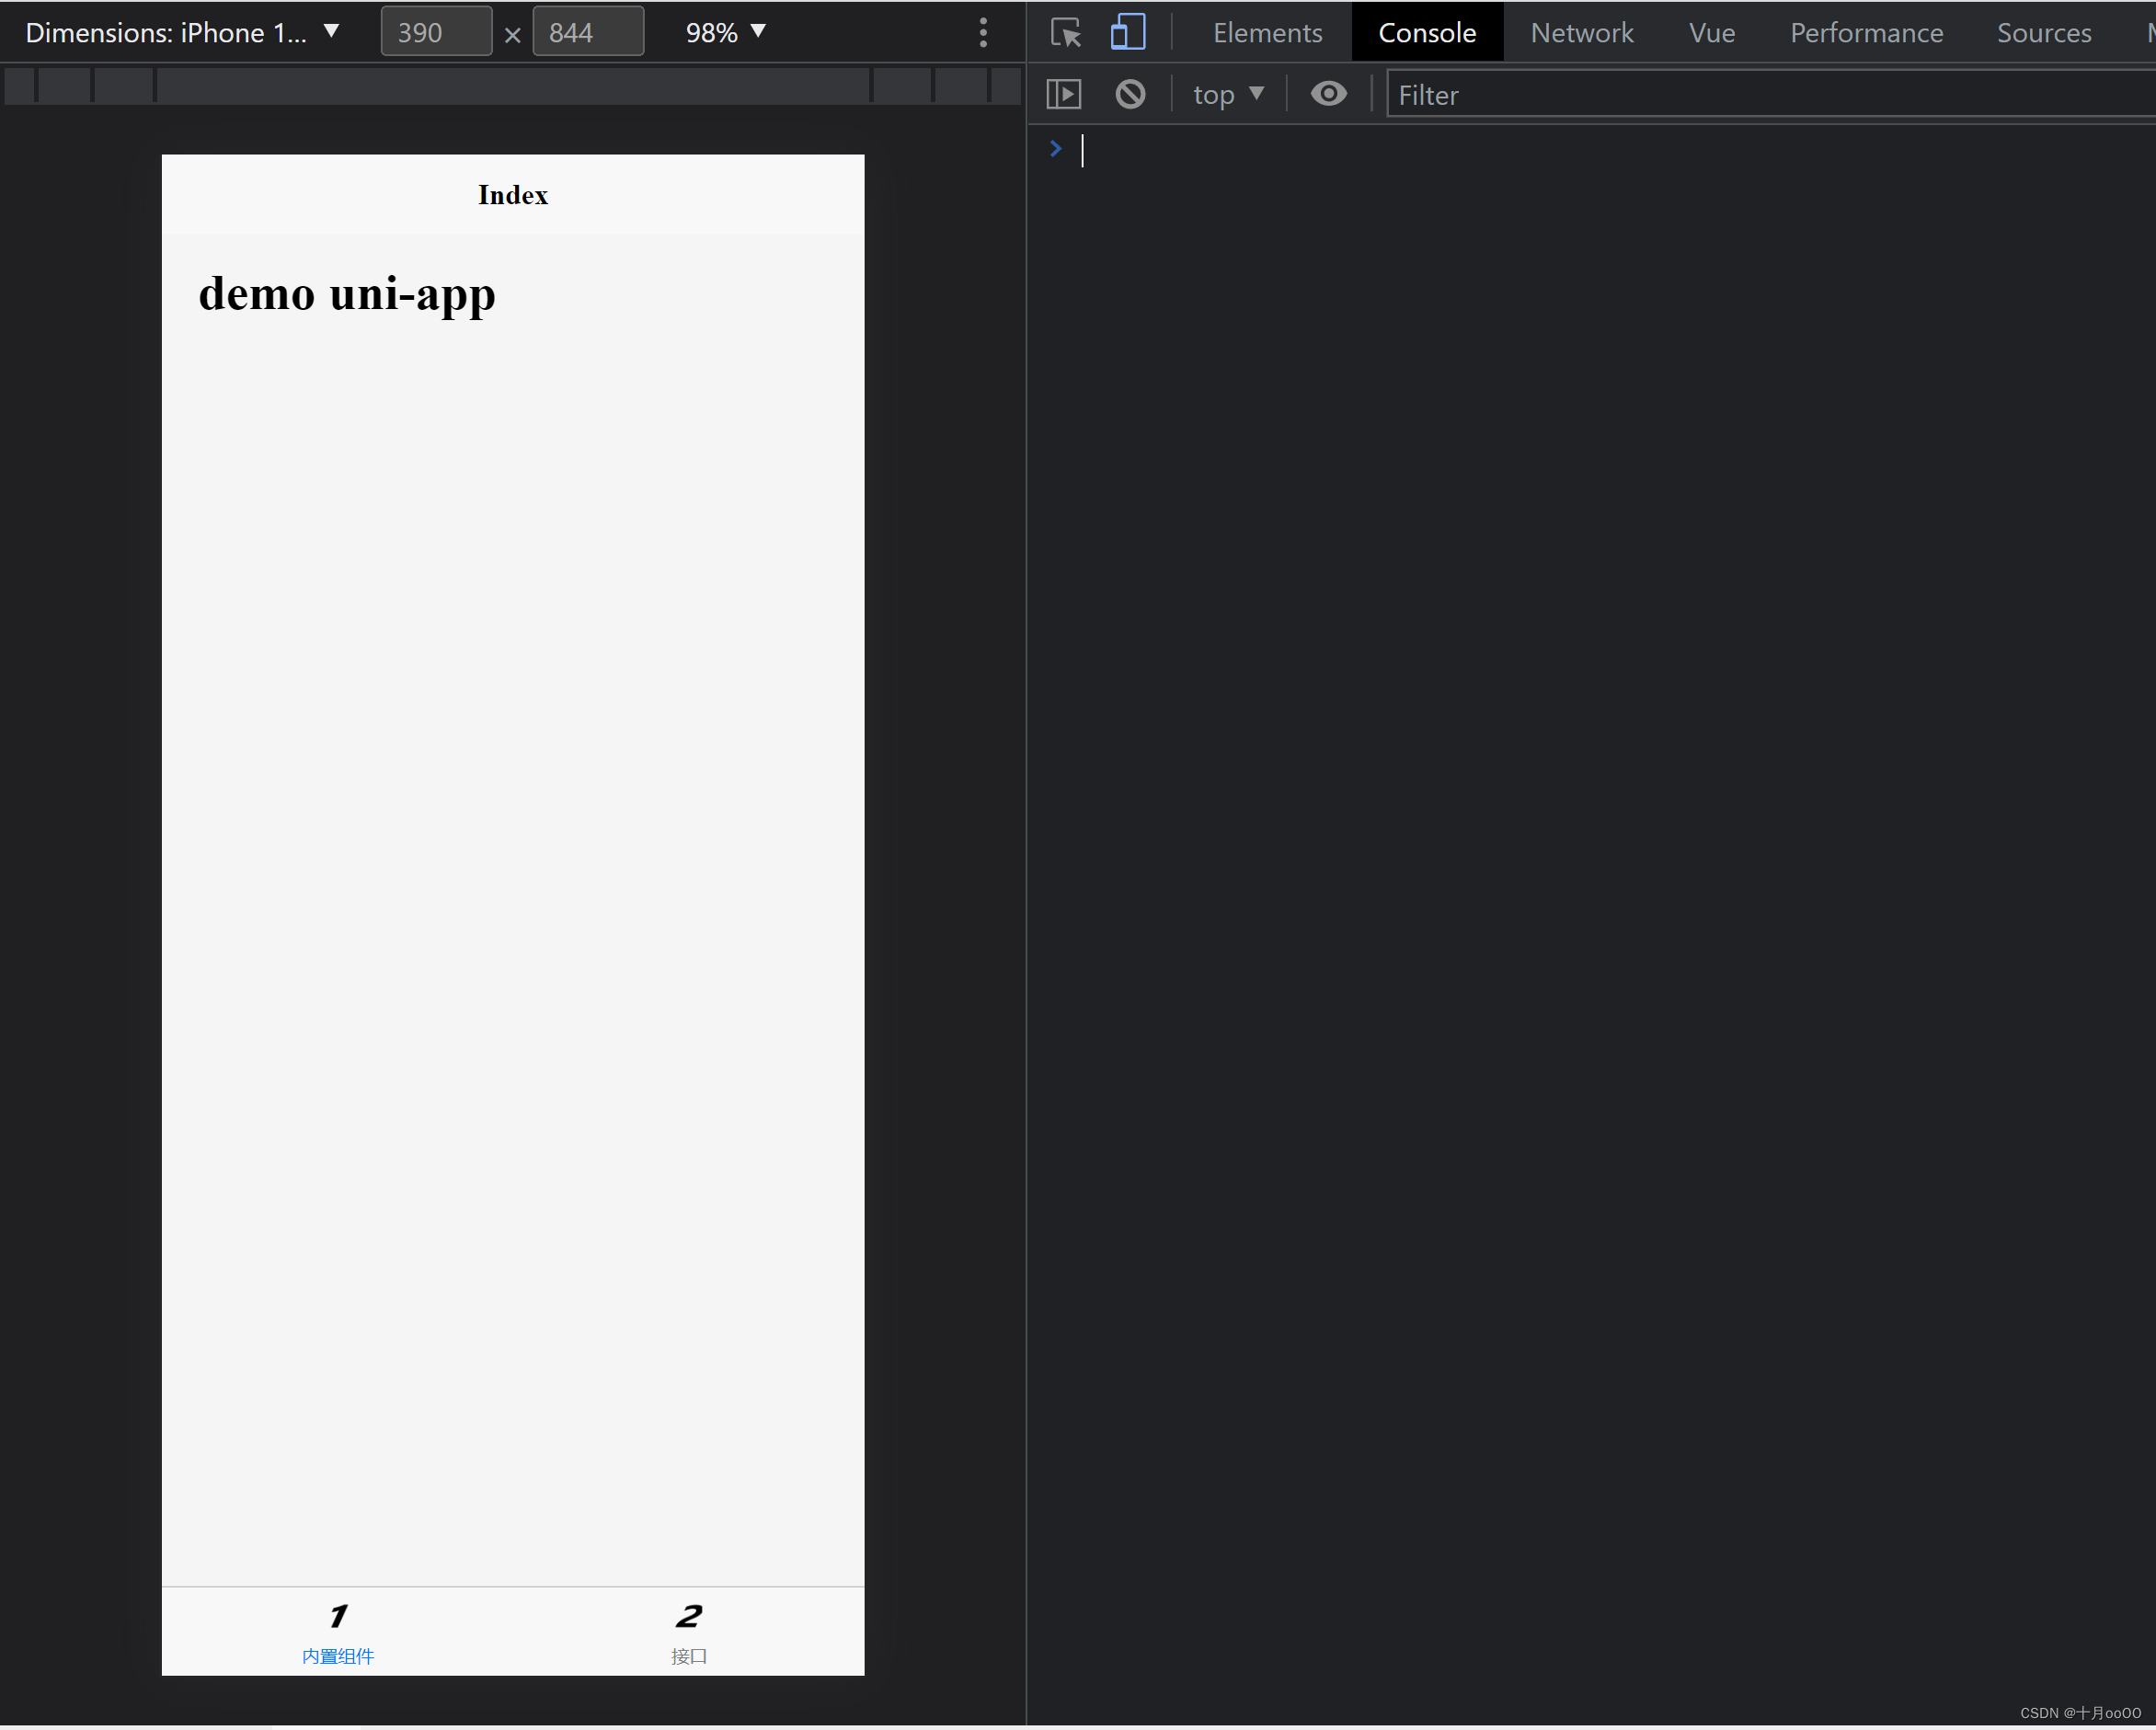Screen dimensions: 2156x1730
Task: Click the demo uni-app heading
Action: pyautogui.click(x=347, y=294)
